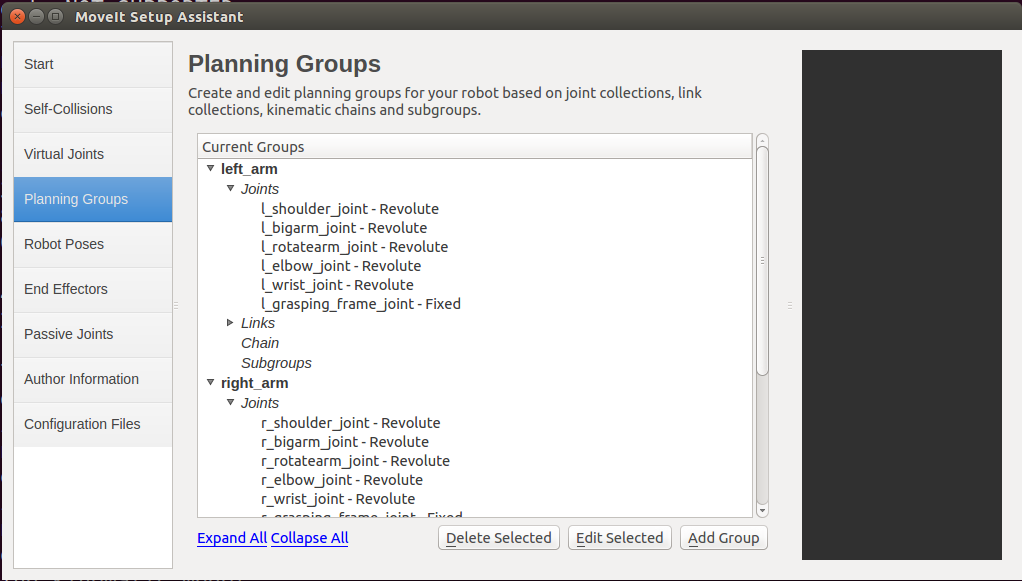This screenshot has width=1022, height=581.
Task: Select r_bigarm_joint - Revolute
Action: pos(345,442)
